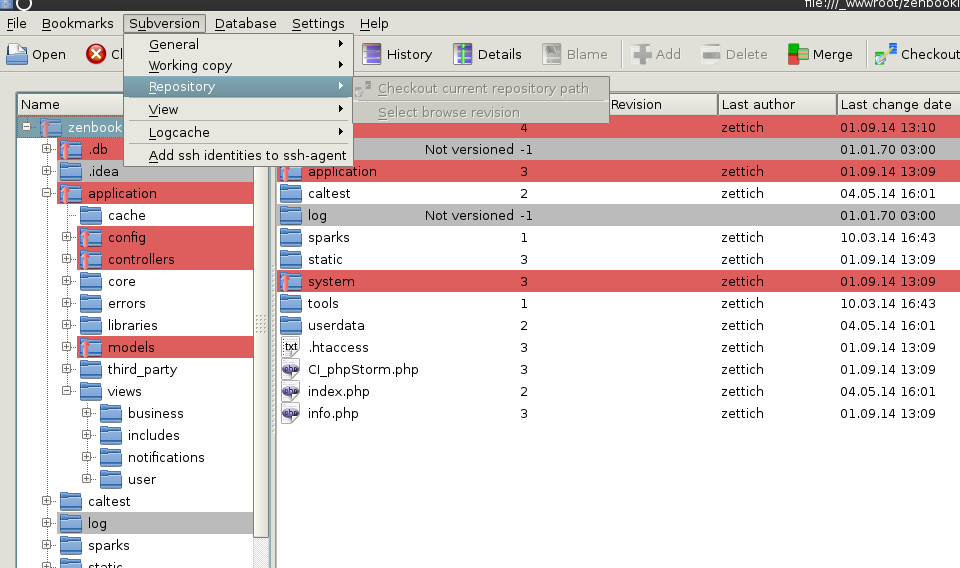Image resolution: width=960 pixels, height=568 pixels.
Task: Show Details via its toolbar icon
Action: (x=462, y=54)
